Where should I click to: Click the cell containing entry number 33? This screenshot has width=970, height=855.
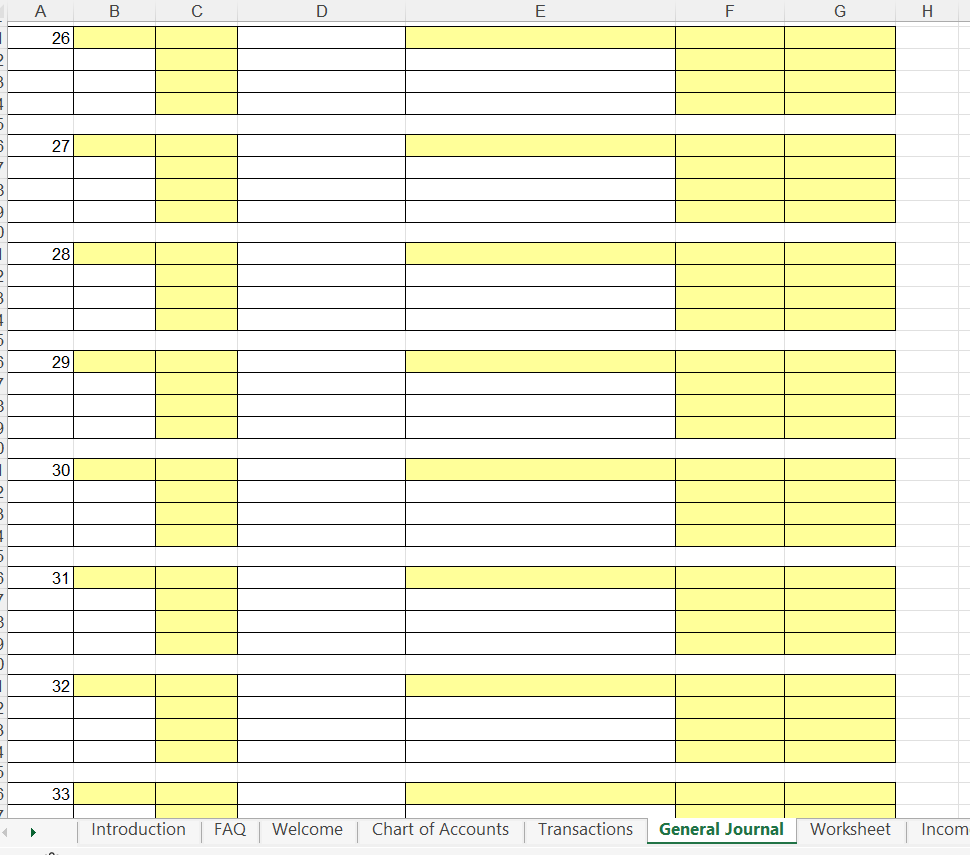(40, 794)
